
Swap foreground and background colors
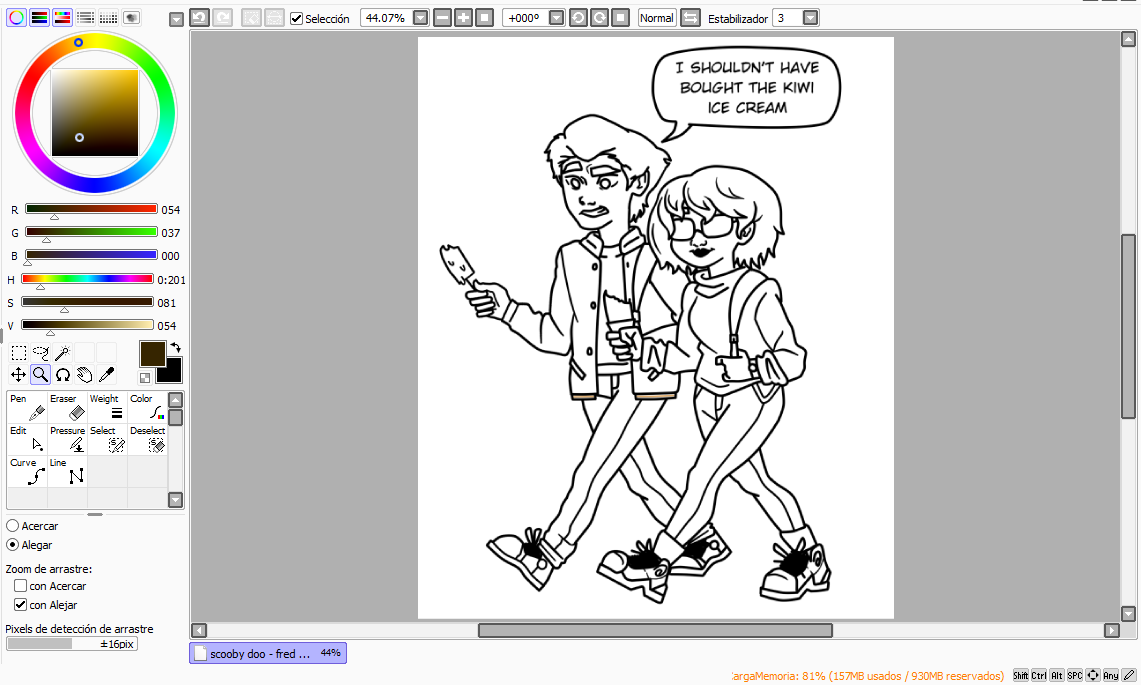point(175,347)
